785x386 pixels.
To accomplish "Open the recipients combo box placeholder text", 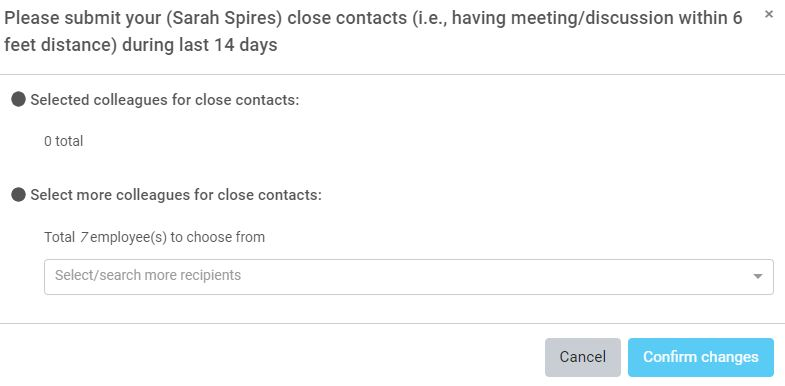I will (x=148, y=275).
